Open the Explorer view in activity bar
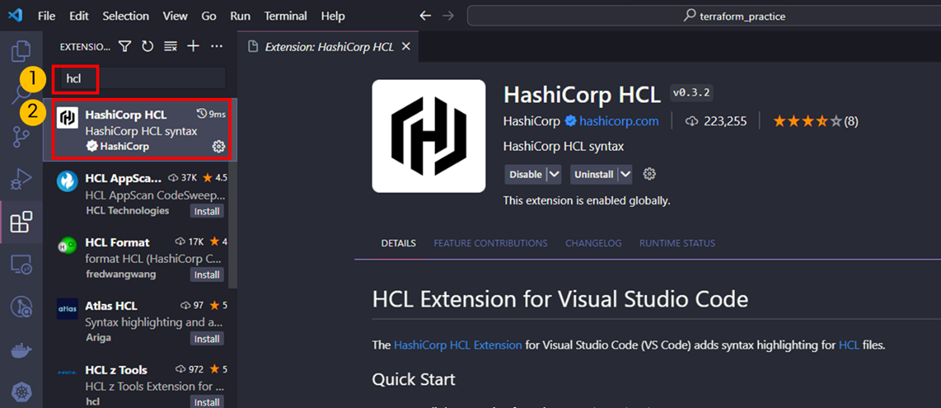The height and width of the screenshot is (408, 941). [22, 51]
